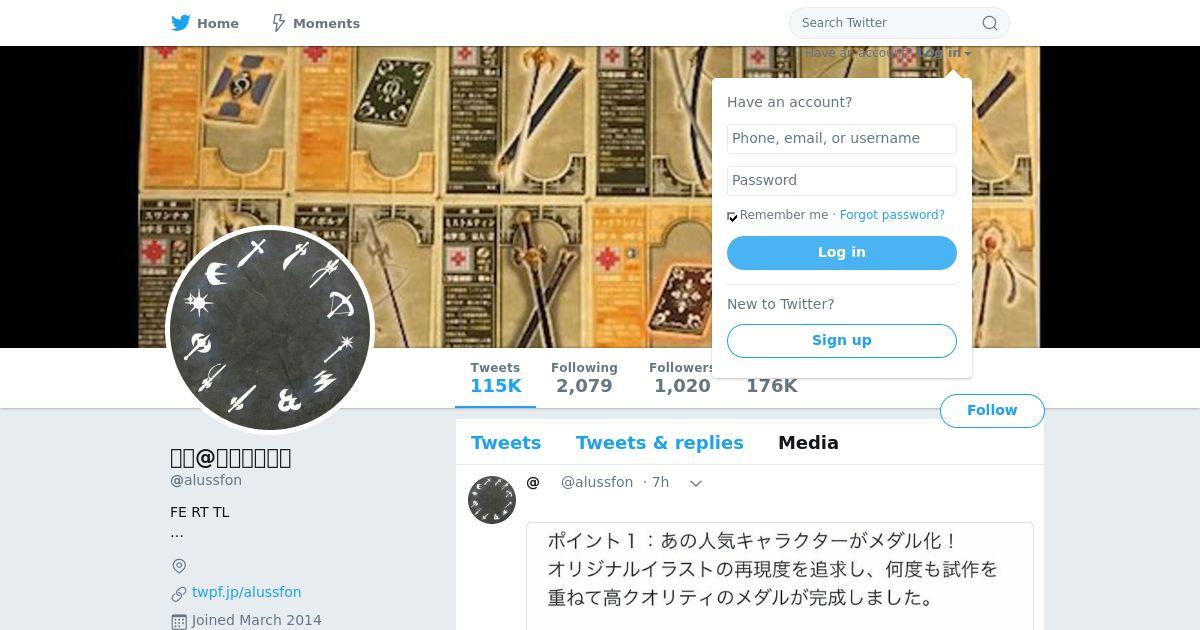Screen dimensions: 1200x630
Task: Click the Sign up button
Action: (842, 341)
